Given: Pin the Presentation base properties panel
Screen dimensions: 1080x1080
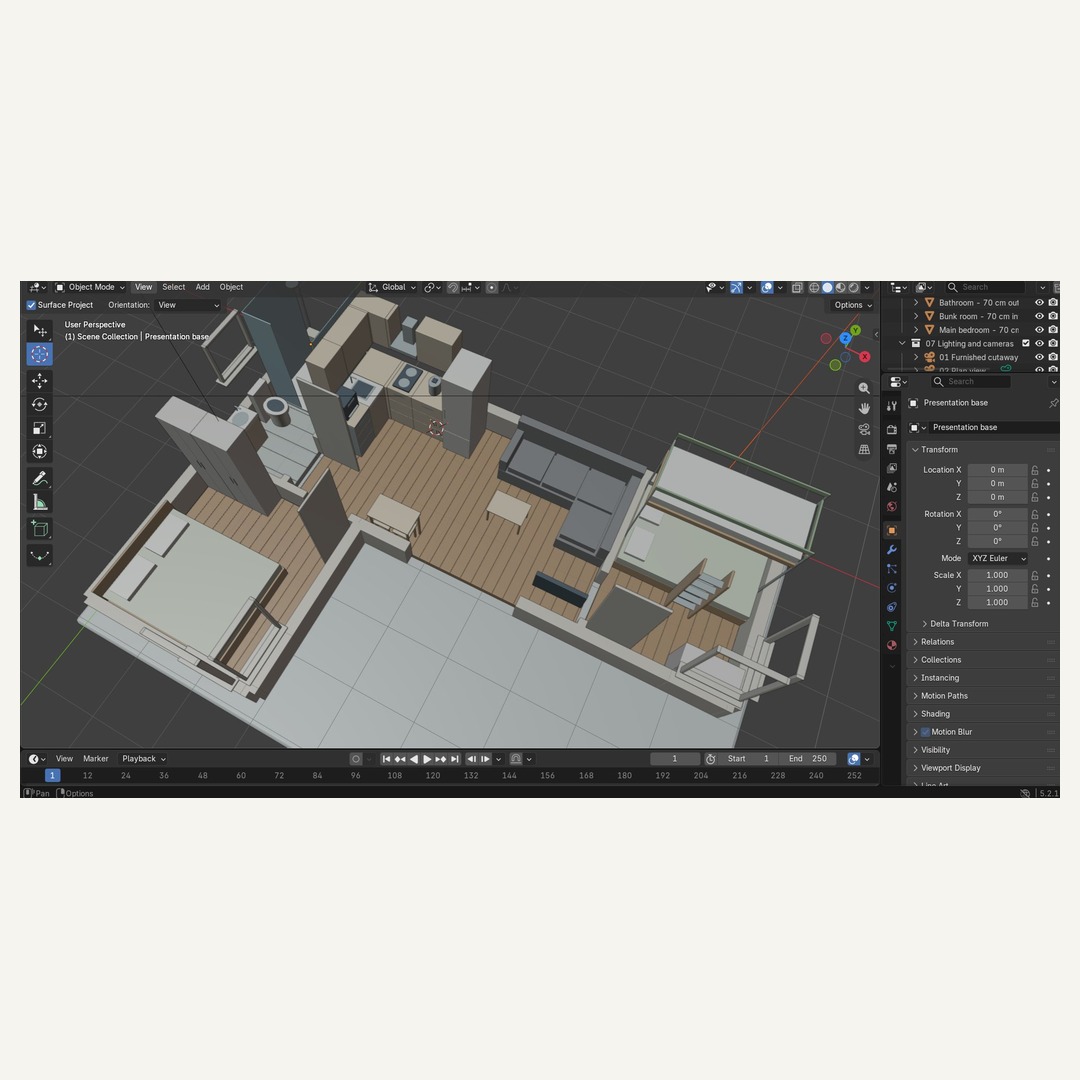Looking at the screenshot, I should 1053,403.
